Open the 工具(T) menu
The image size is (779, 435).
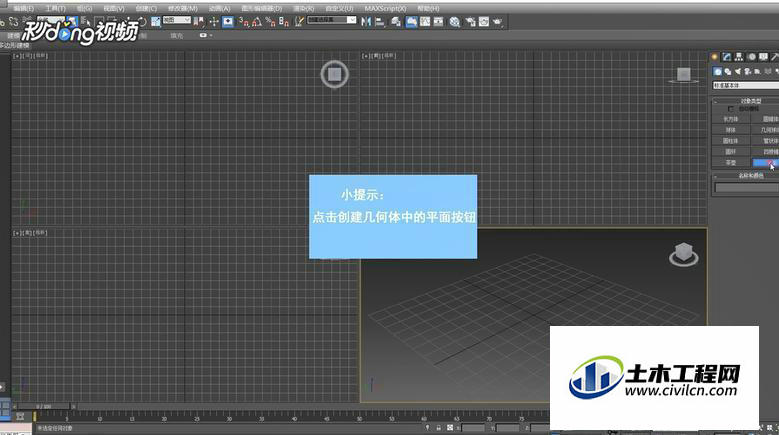tap(55, 8)
